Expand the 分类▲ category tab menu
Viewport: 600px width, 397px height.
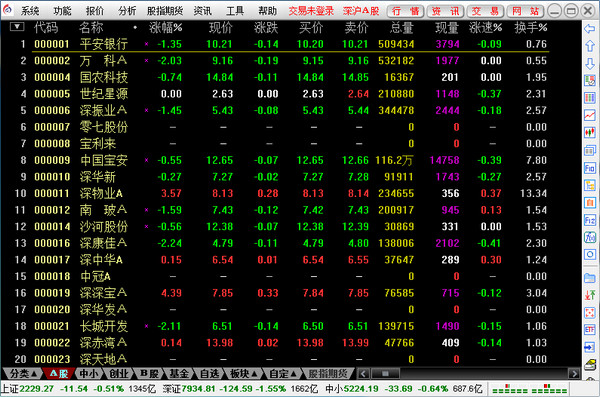coord(23,373)
